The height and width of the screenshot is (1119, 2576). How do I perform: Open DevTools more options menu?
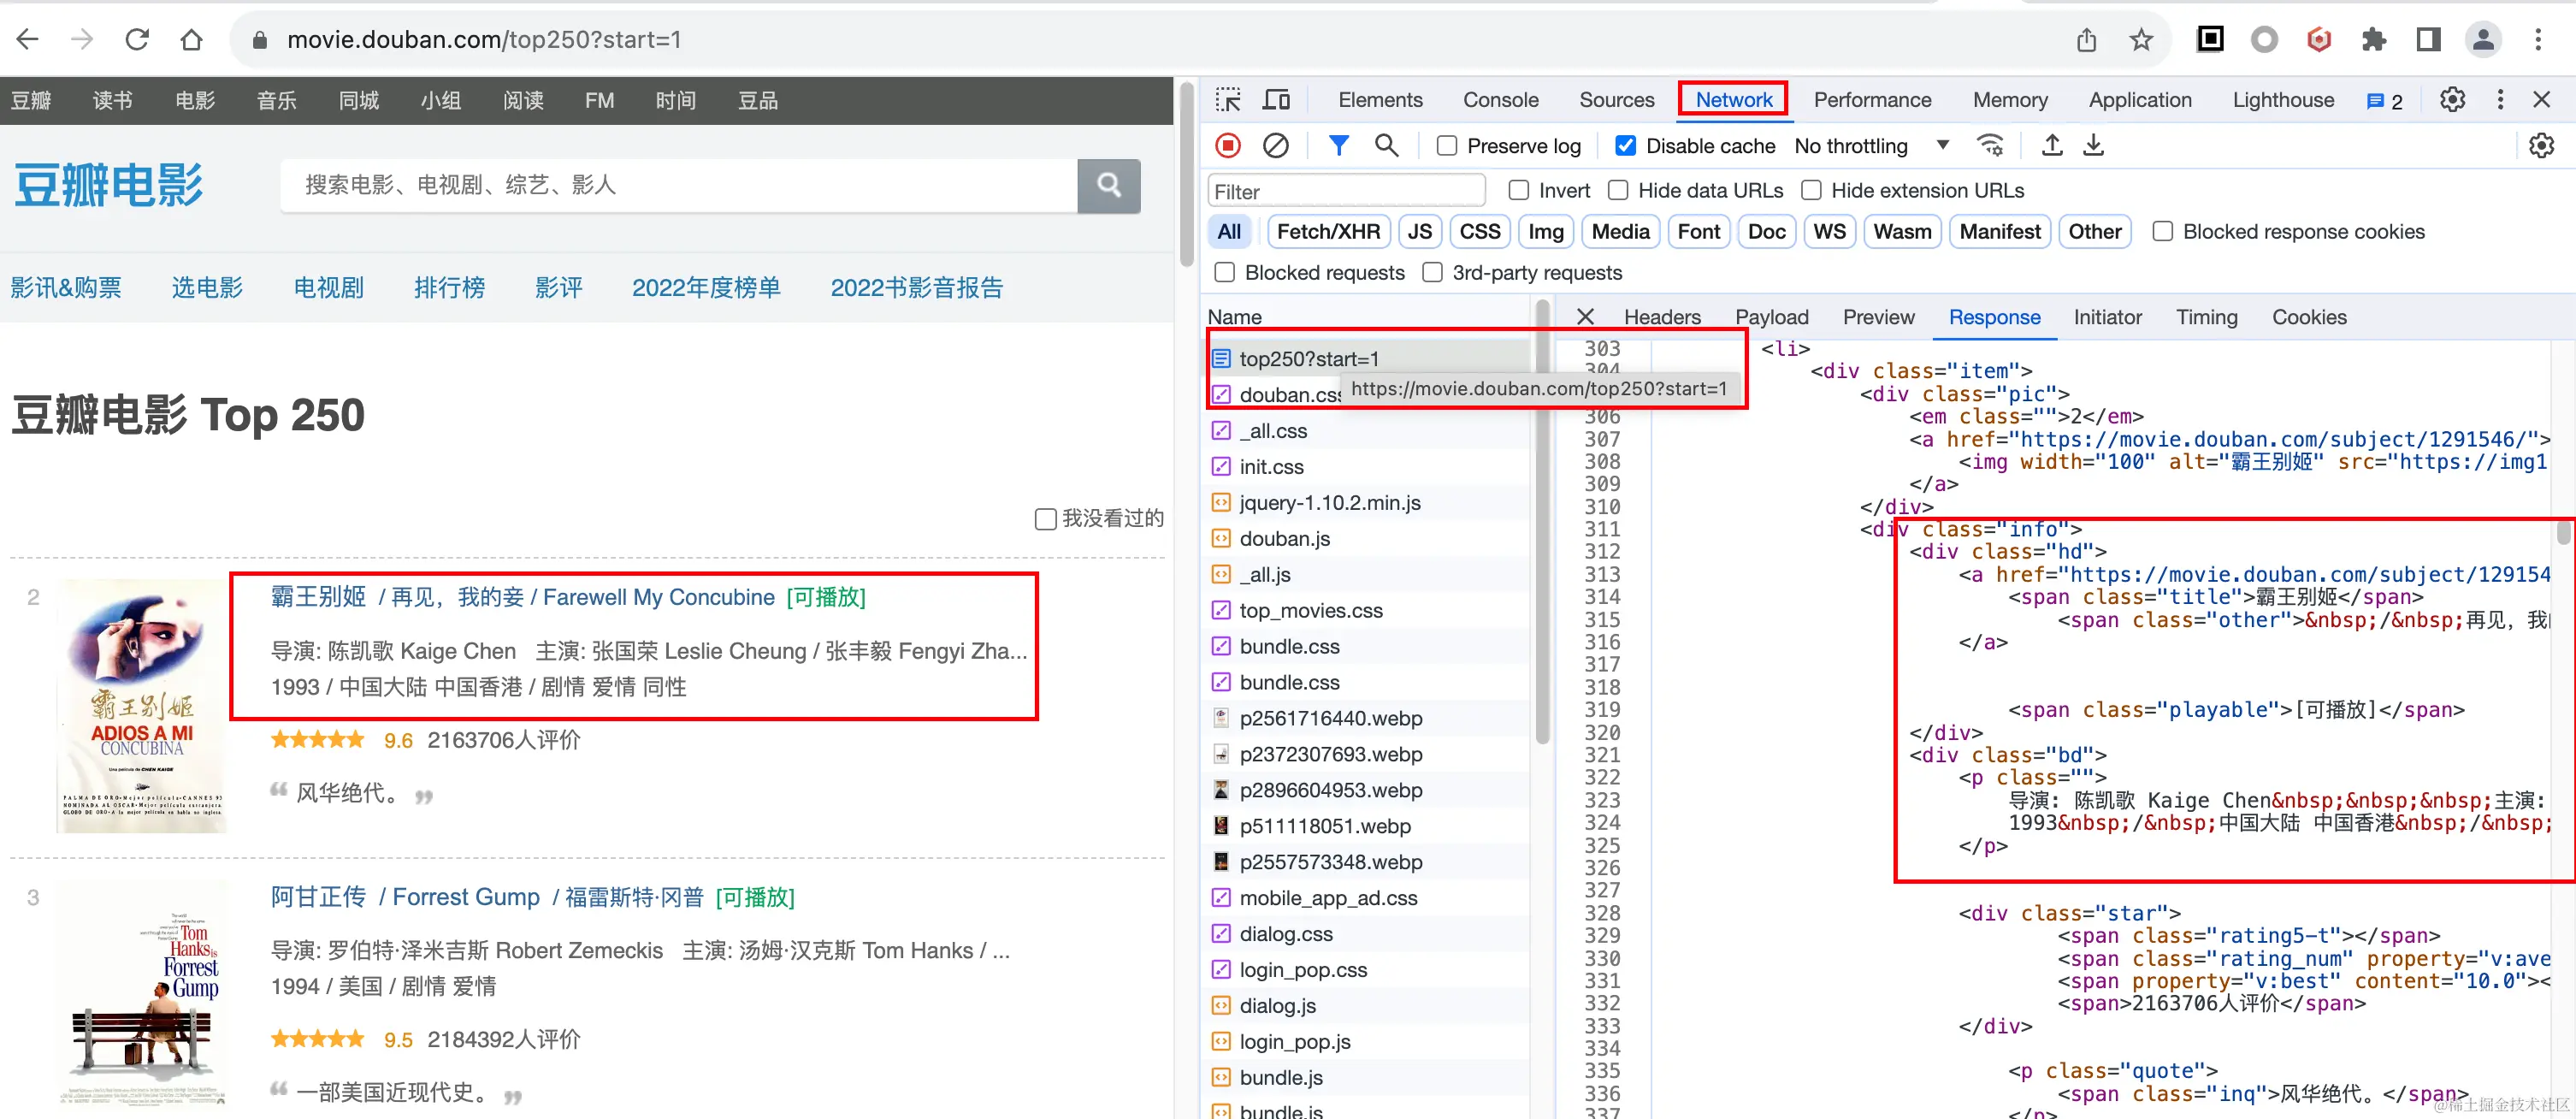pyautogui.click(x=2500, y=100)
